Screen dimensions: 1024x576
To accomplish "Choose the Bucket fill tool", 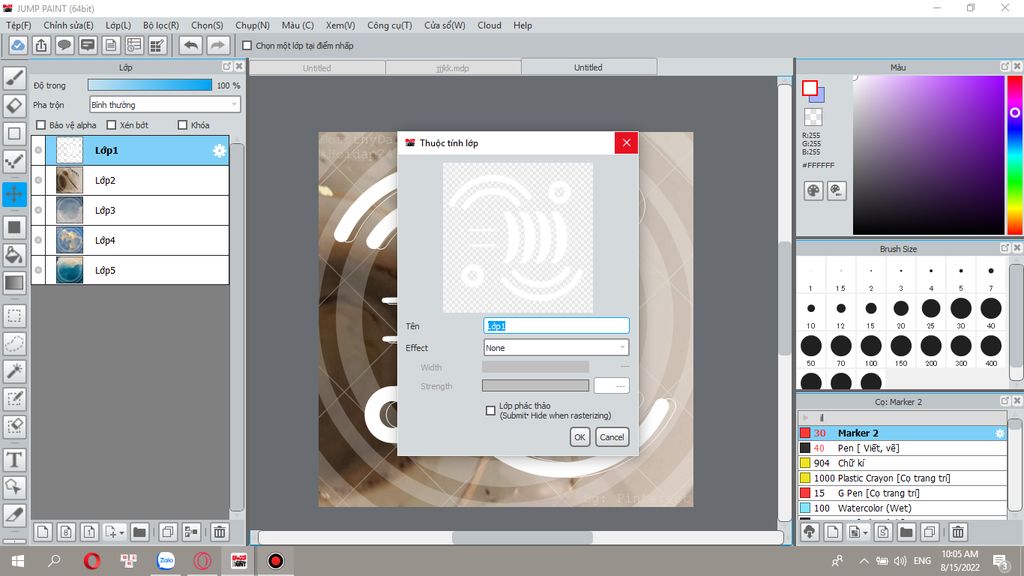I will coord(14,255).
